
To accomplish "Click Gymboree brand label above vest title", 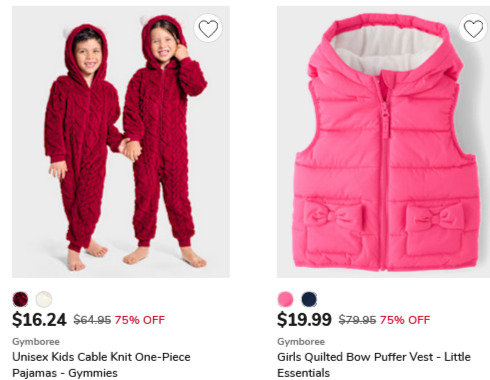I will click(x=301, y=342).
